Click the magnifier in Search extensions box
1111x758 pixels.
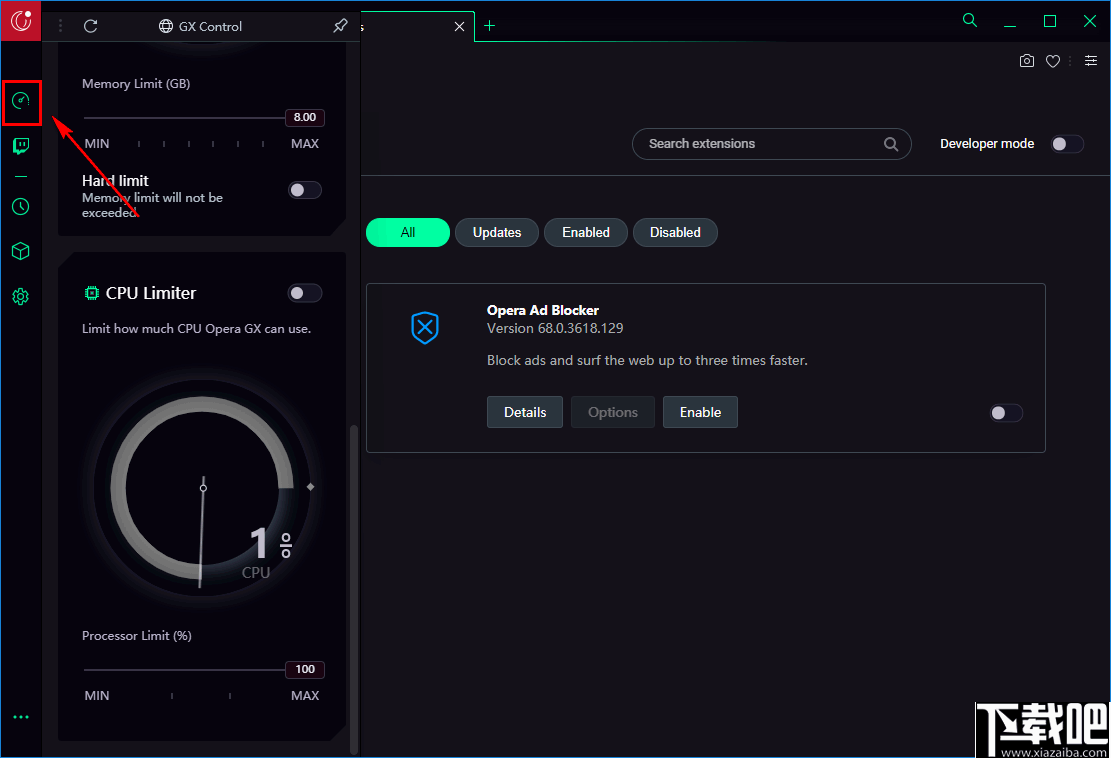[x=891, y=145]
